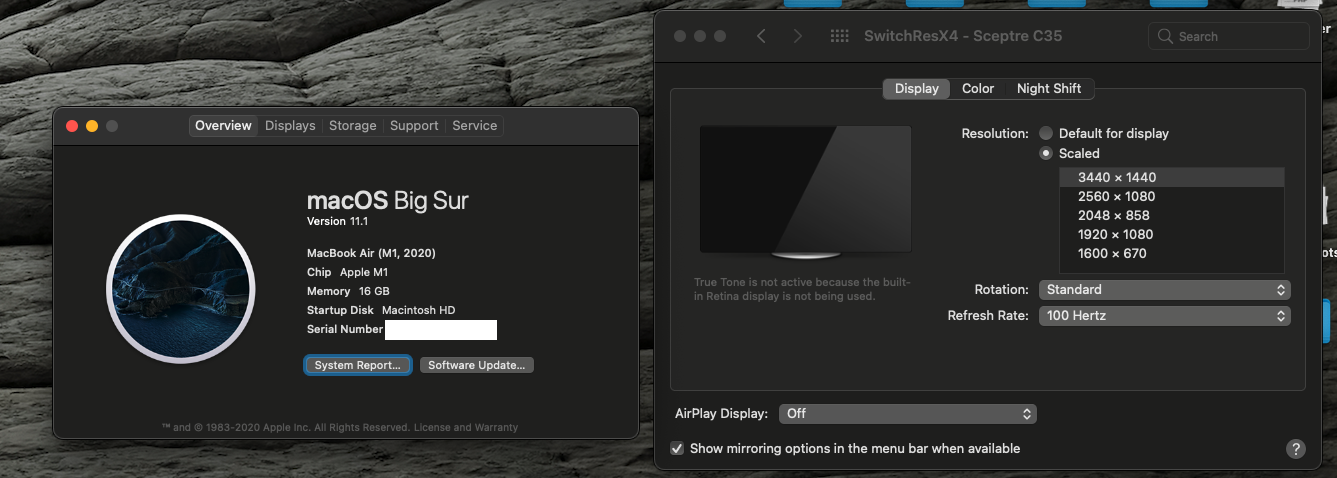Screen dimensions: 1337x478
Task: Open the Refresh Rate dropdown
Action: pos(1164,315)
